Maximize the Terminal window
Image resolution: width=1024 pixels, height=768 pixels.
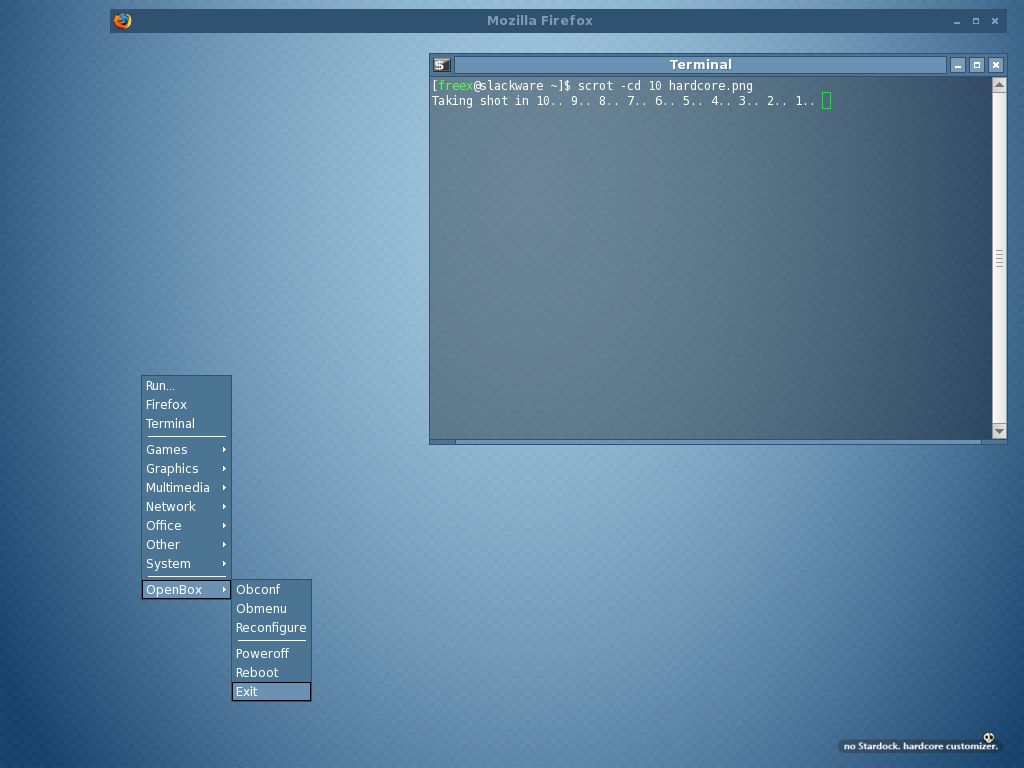coord(977,65)
